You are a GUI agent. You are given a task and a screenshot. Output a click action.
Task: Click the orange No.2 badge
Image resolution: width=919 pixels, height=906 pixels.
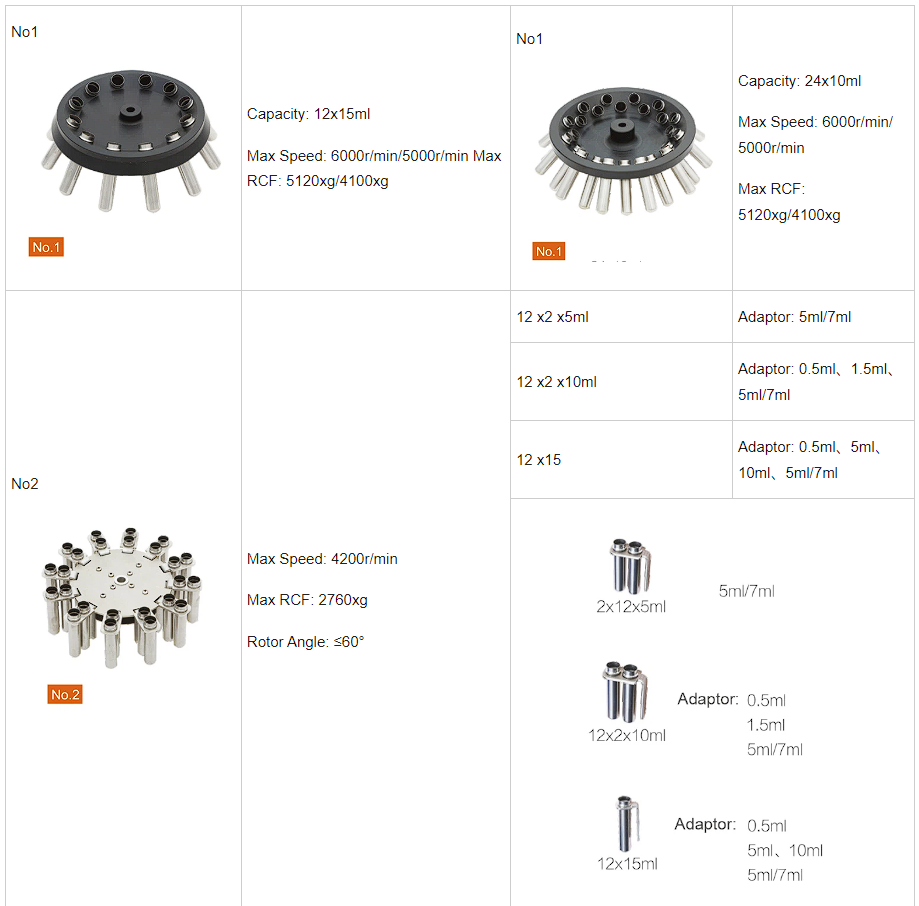pos(65,694)
